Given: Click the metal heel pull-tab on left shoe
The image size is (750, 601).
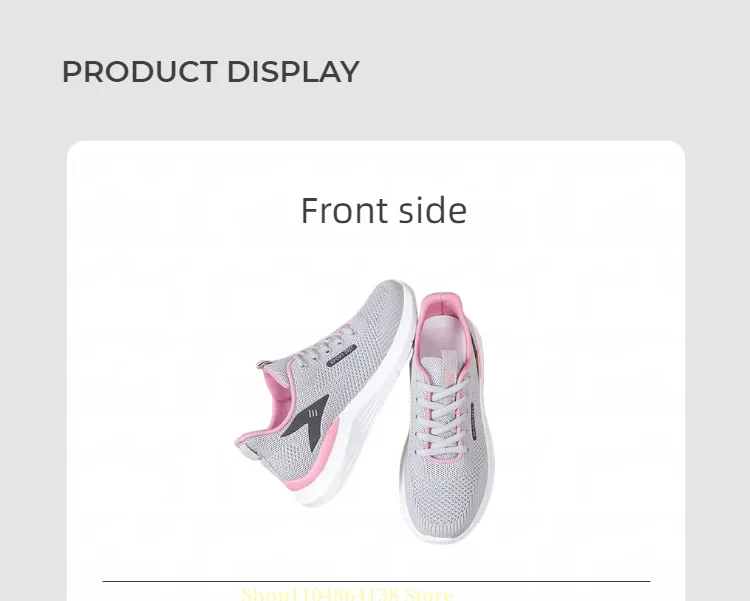Looking at the screenshot, I should 262,365.
